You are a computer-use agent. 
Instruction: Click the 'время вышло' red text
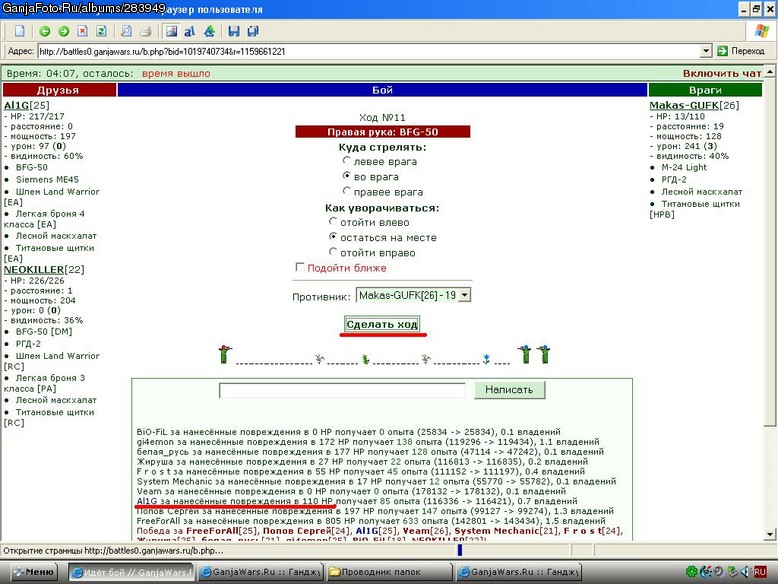coord(176,73)
